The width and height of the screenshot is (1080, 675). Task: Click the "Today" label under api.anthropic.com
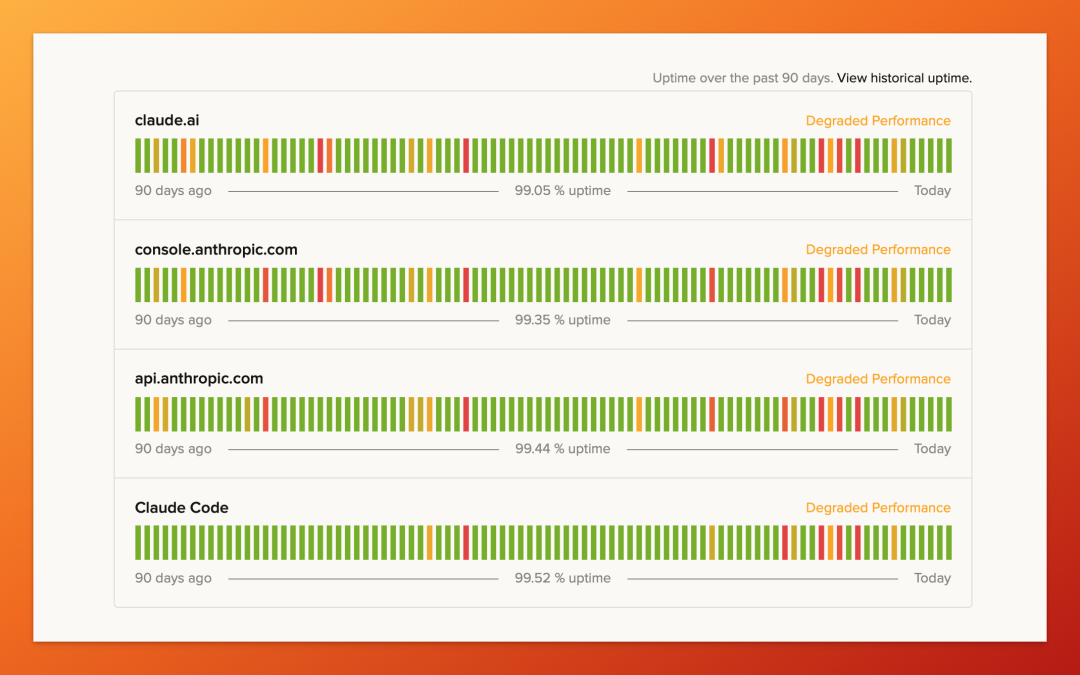tap(933, 448)
